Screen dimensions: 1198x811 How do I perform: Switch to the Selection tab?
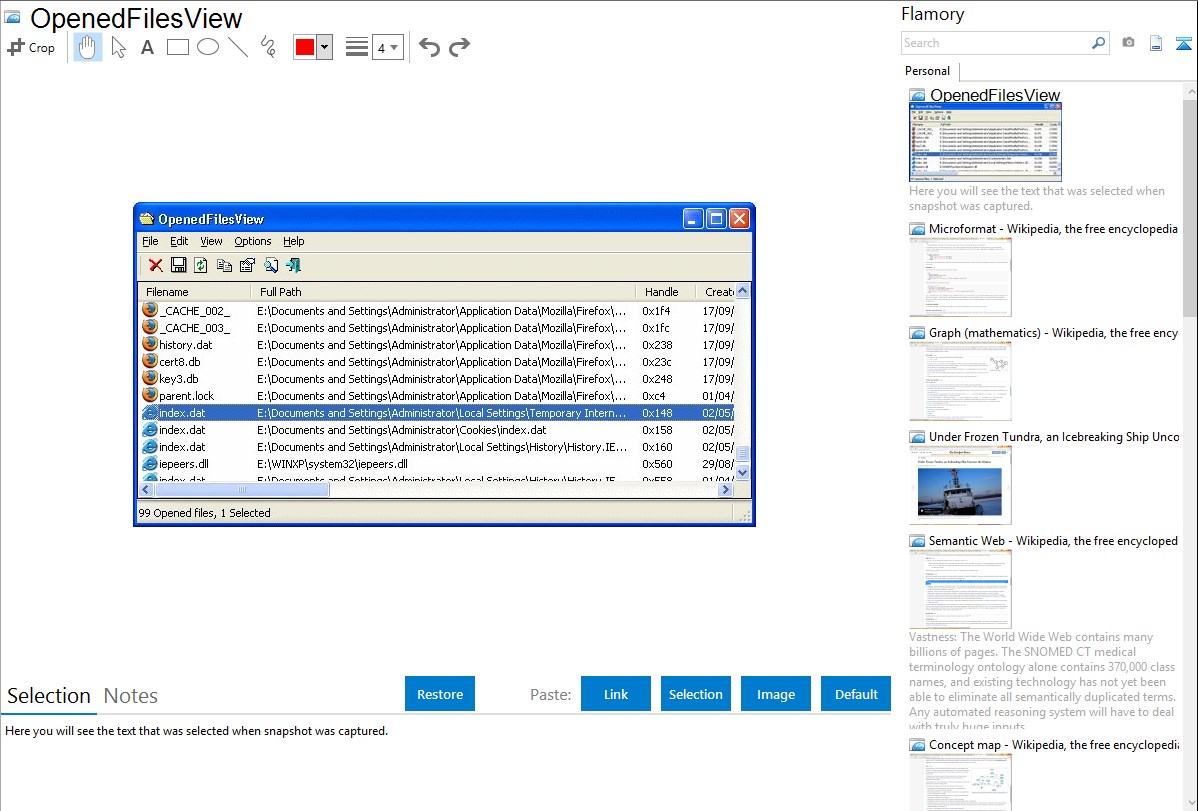click(x=49, y=696)
